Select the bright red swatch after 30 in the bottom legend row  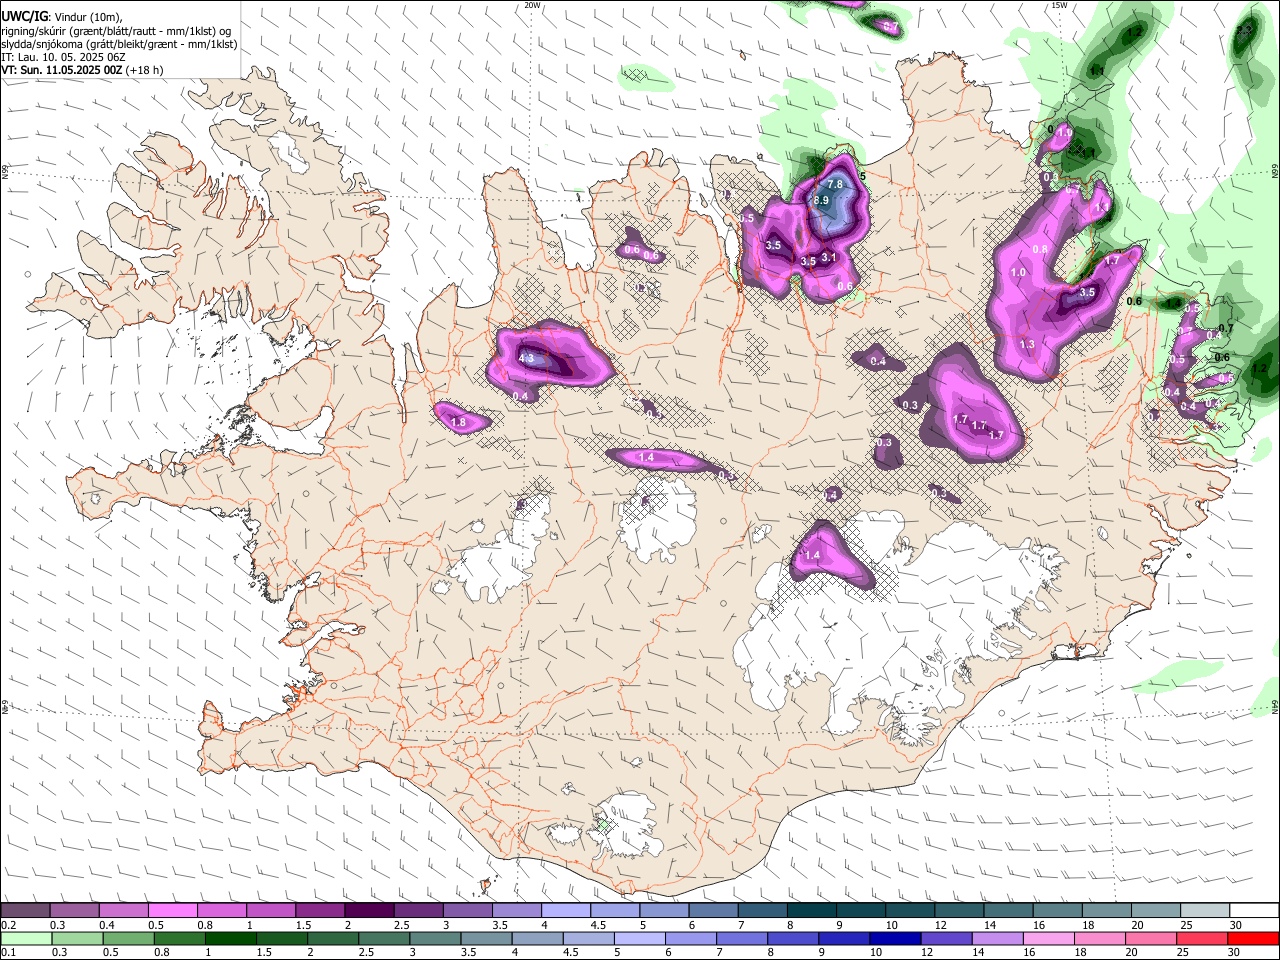[1255, 938]
